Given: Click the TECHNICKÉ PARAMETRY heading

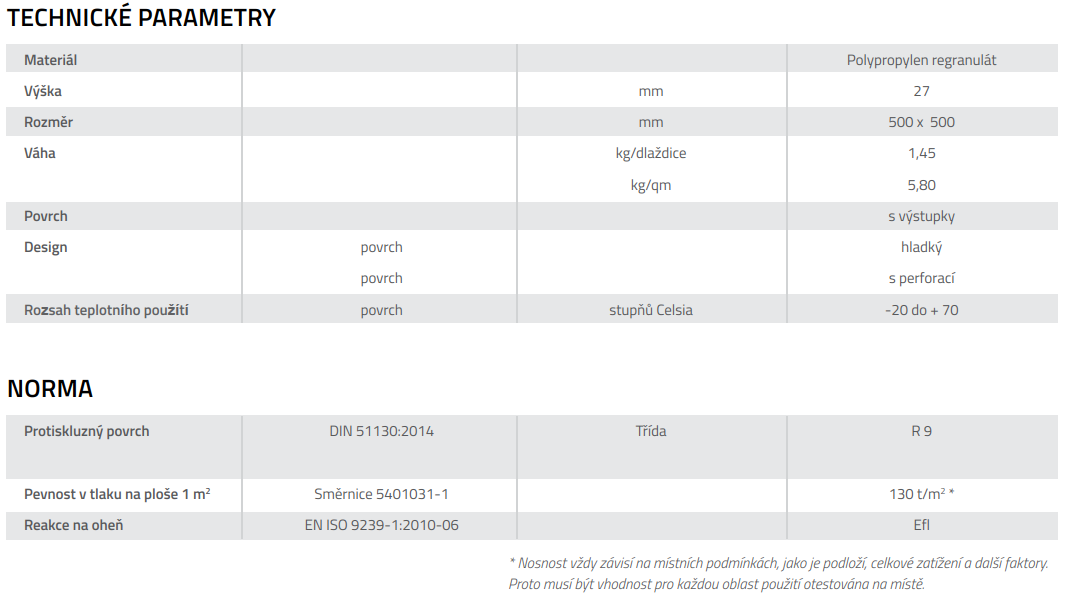Looking at the screenshot, I should click(141, 18).
